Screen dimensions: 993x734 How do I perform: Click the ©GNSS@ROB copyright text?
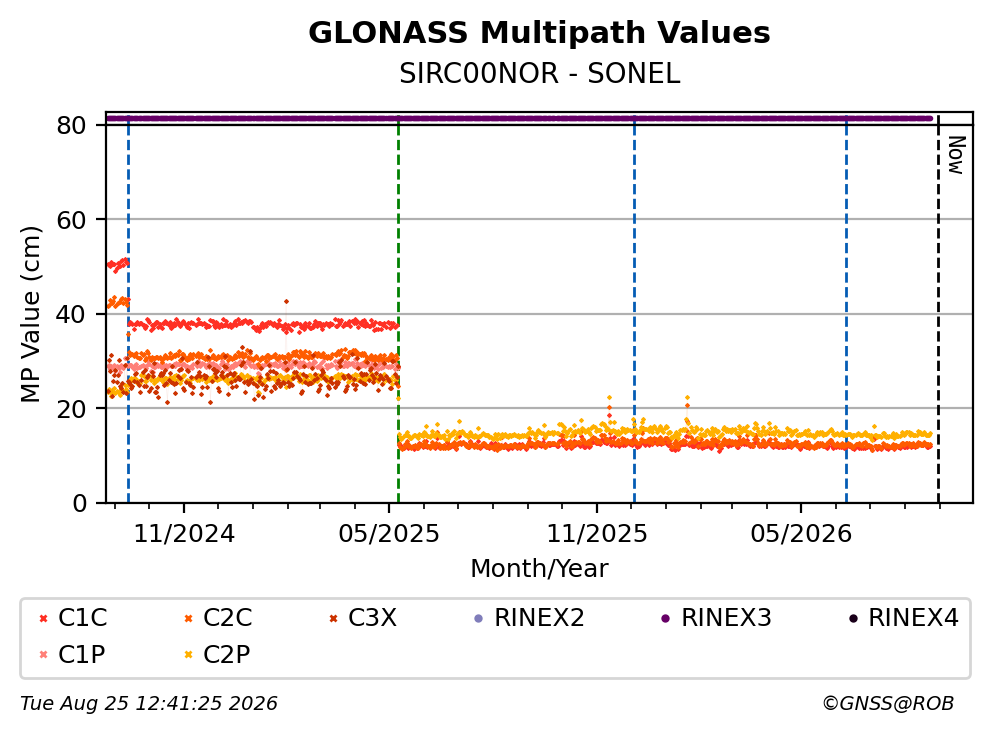point(888,704)
